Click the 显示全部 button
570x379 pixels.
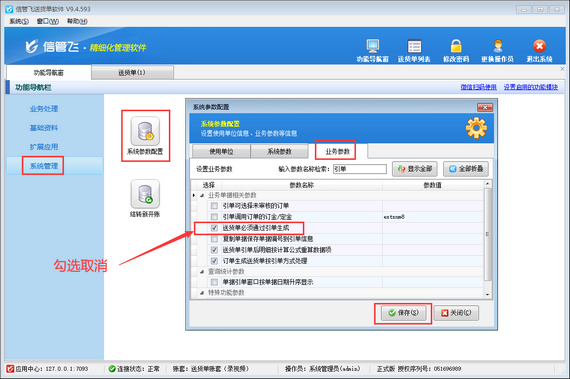415,169
